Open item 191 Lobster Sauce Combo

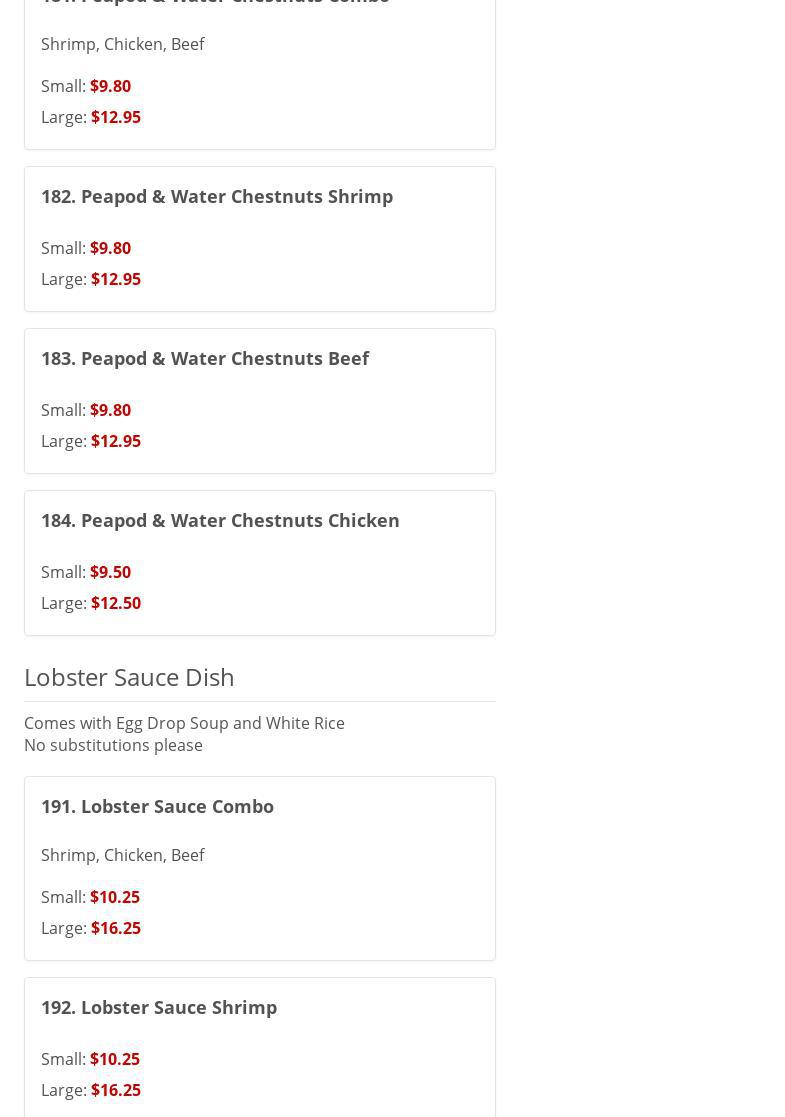pos(157,806)
